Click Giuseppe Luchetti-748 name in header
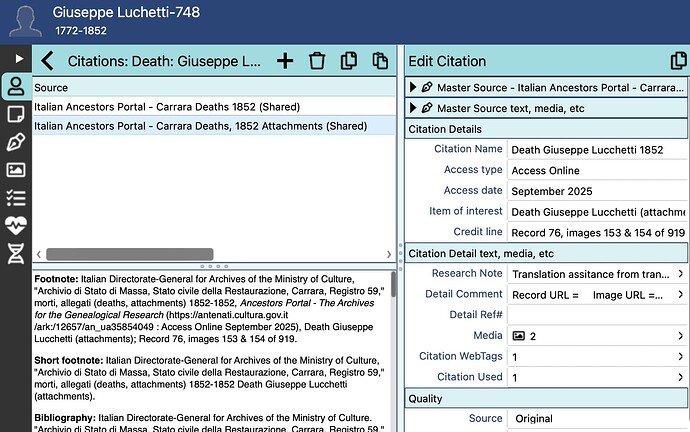 click(x=126, y=12)
